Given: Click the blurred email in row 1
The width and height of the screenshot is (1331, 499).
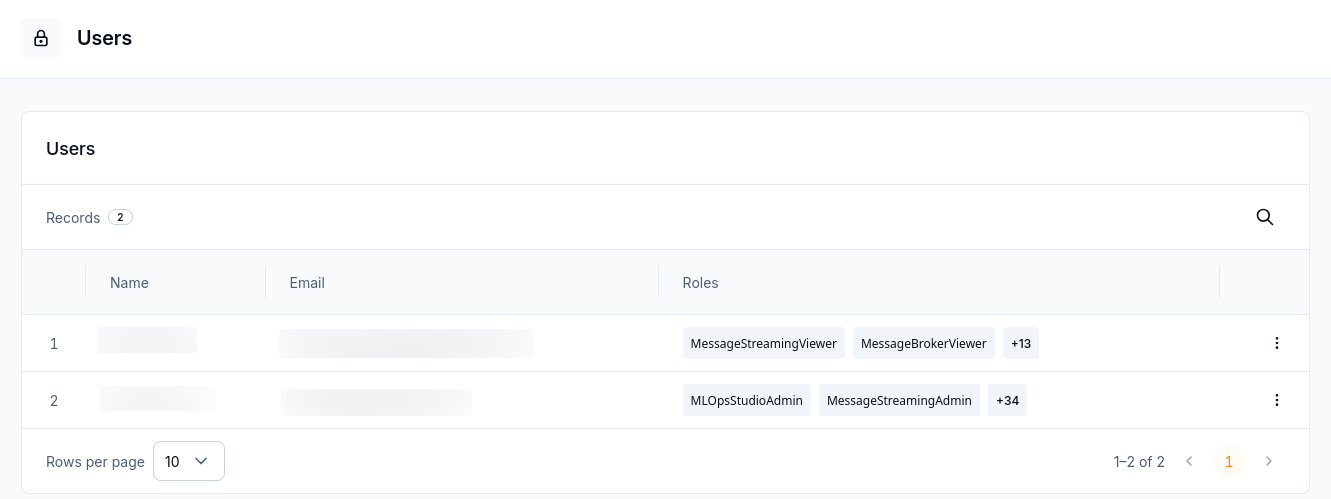Looking at the screenshot, I should (x=407, y=343).
